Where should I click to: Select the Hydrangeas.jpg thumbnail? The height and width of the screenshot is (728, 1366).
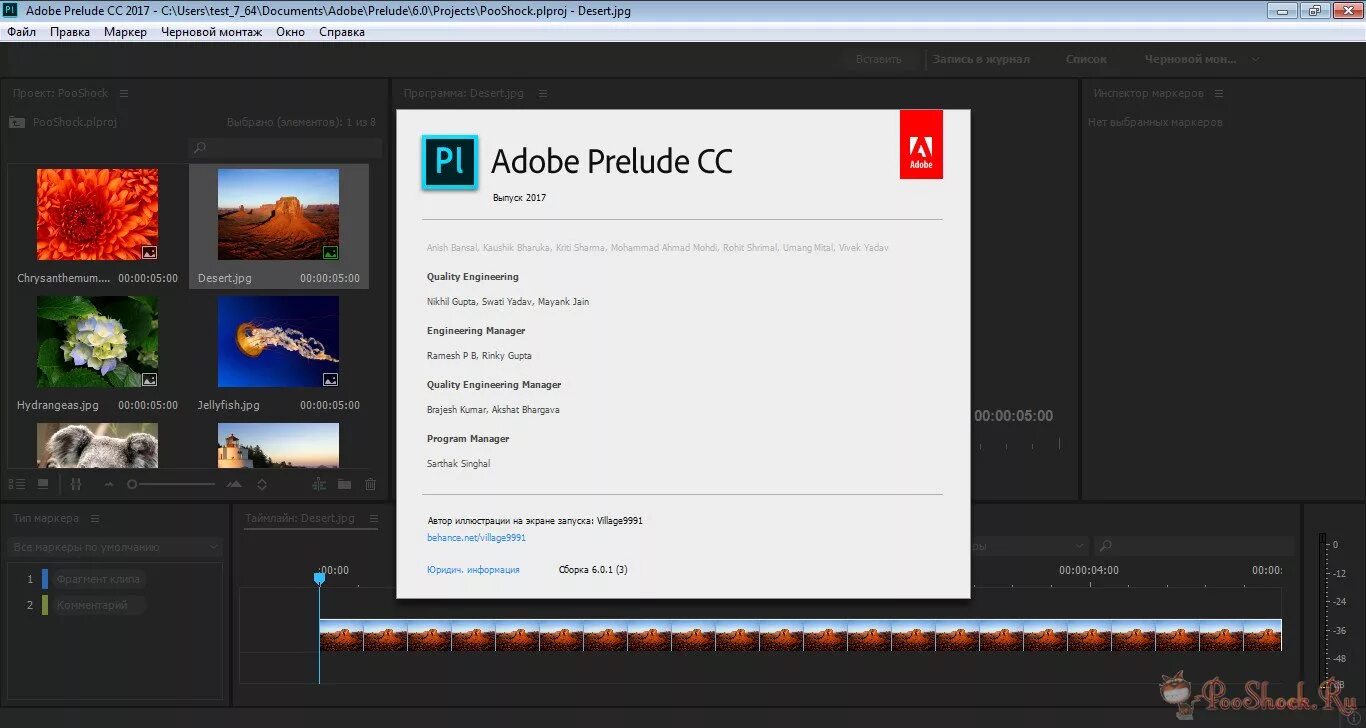coord(97,341)
